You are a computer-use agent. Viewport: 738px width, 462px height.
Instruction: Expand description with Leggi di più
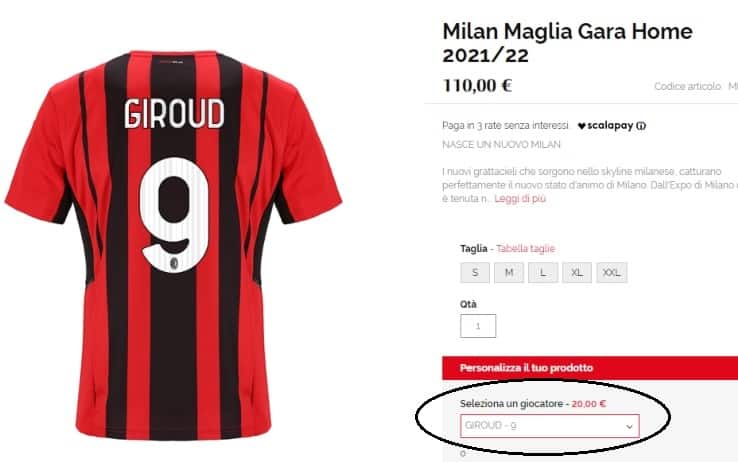[520, 199]
